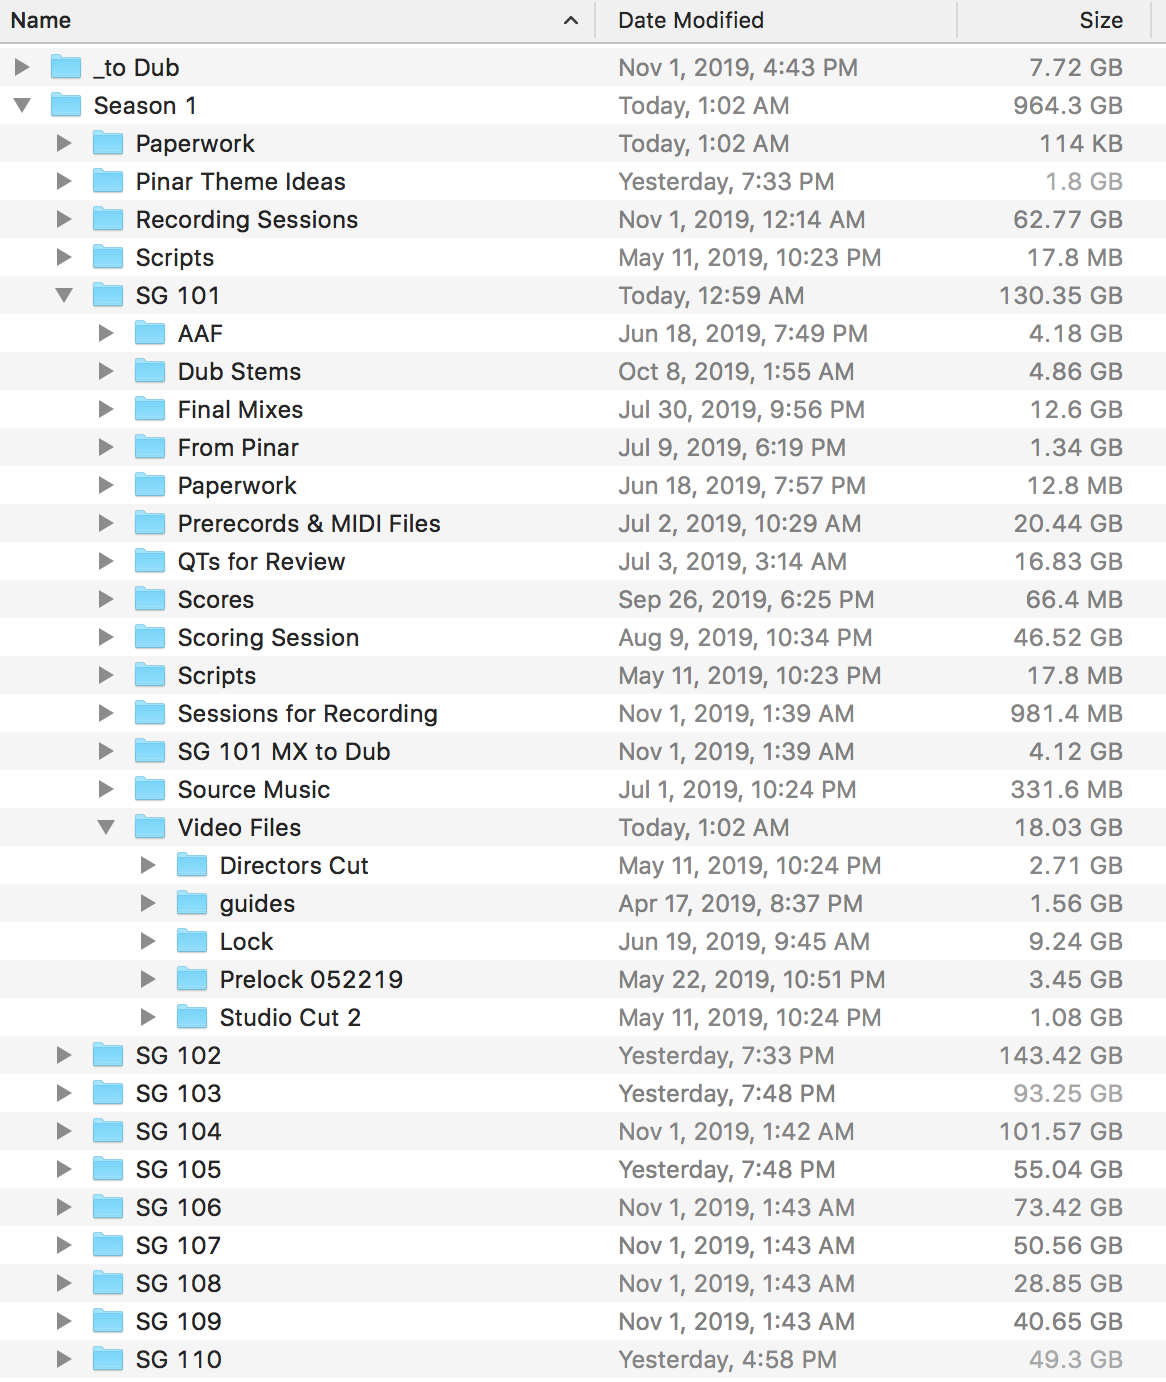
Task: Select the Prelock 052219 folder icon
Action: click(192, 980)
